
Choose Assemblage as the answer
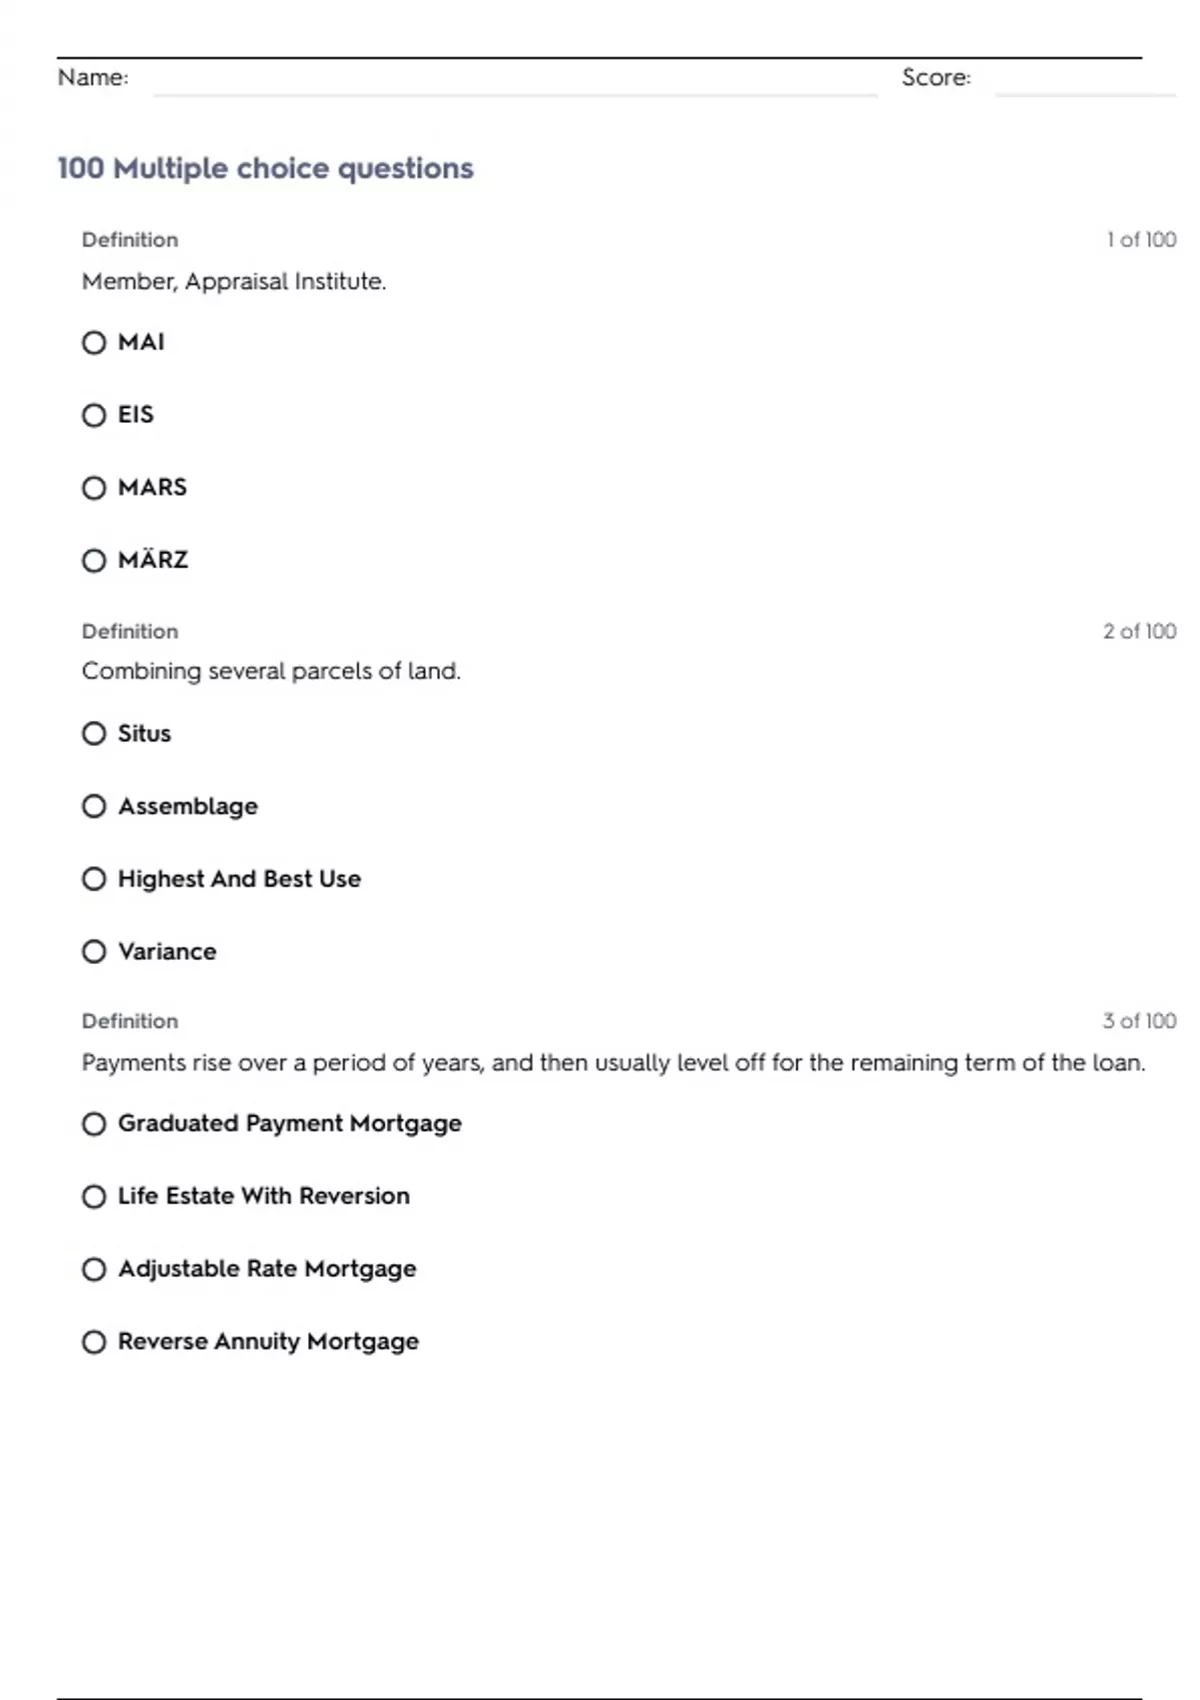pos(94,806)
